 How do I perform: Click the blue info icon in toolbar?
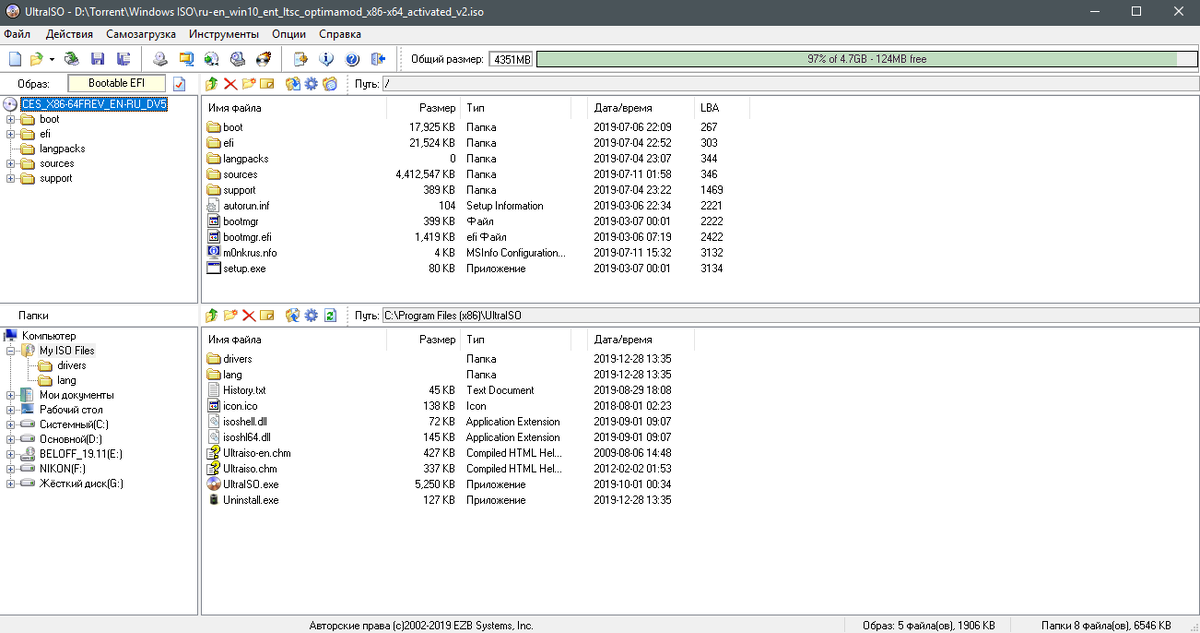tap(326, 59)
